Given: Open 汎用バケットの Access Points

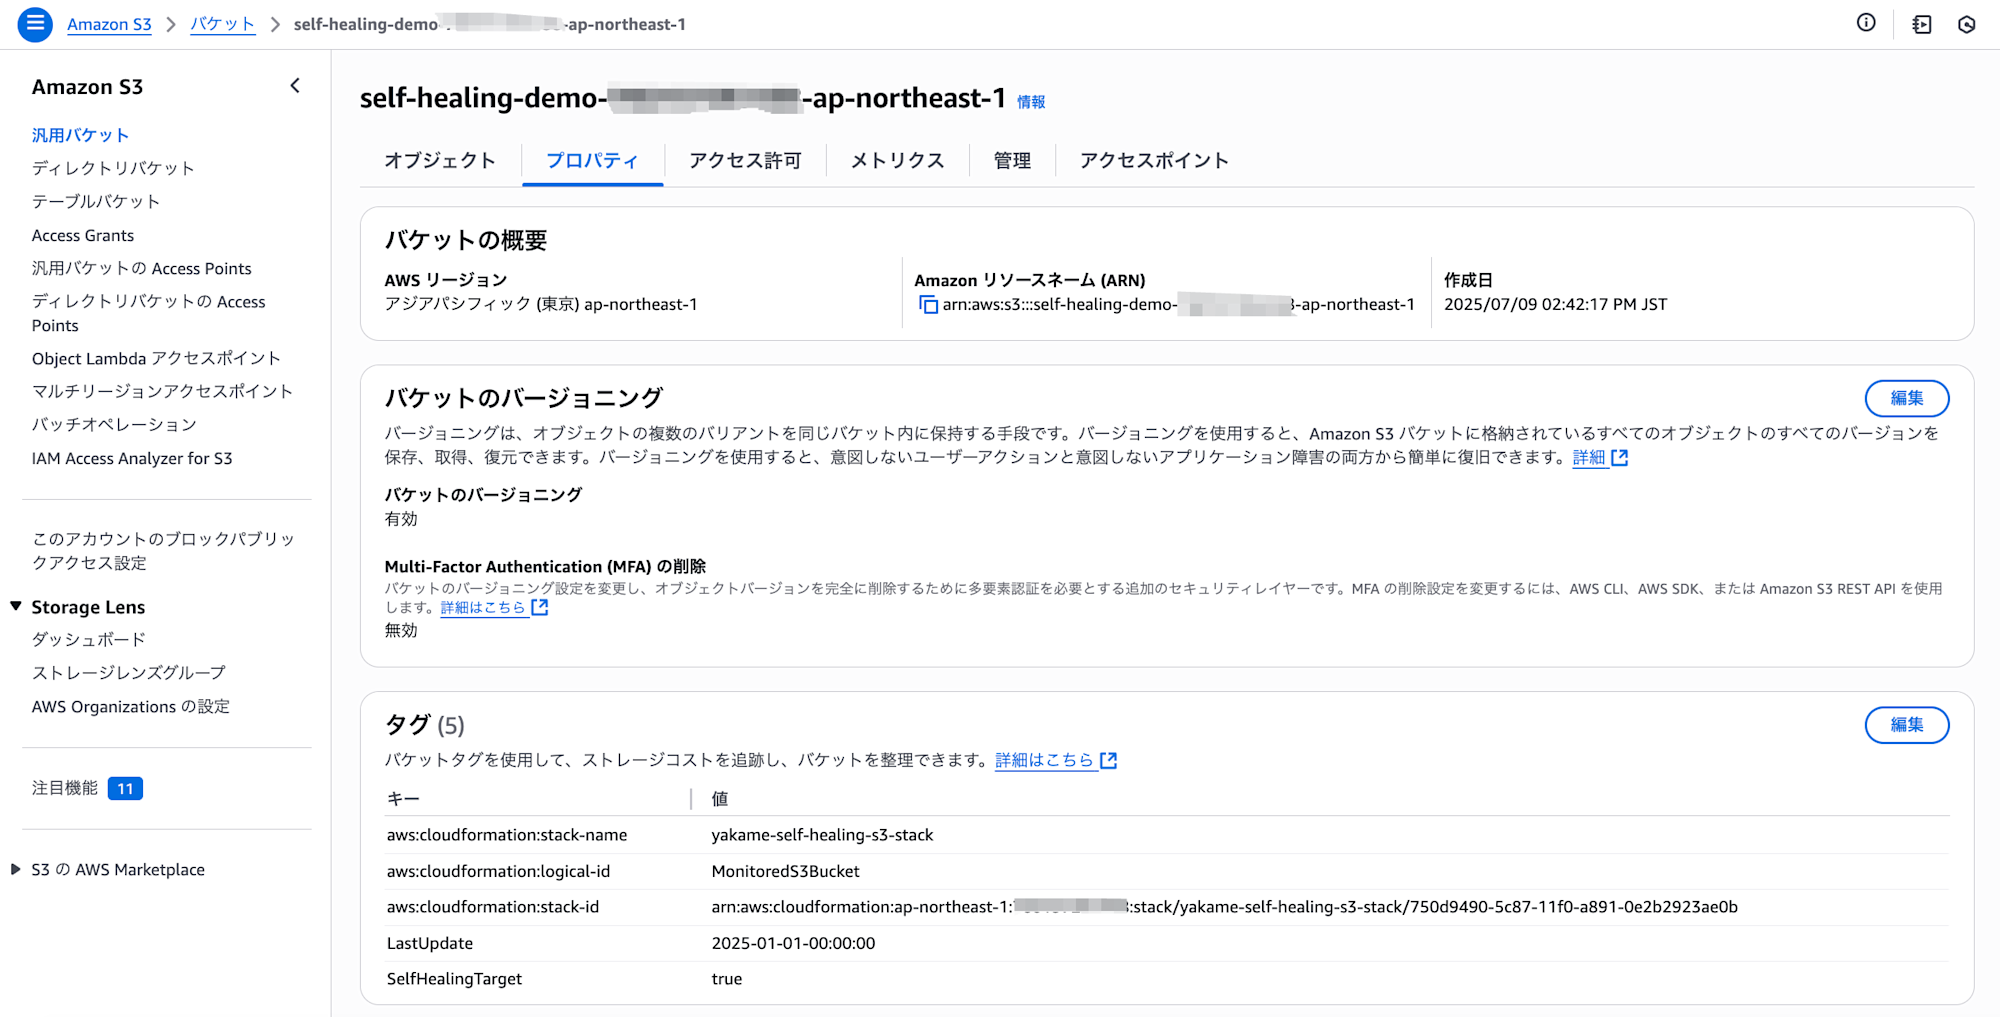Looking at the screenshot, I should 142,268.
